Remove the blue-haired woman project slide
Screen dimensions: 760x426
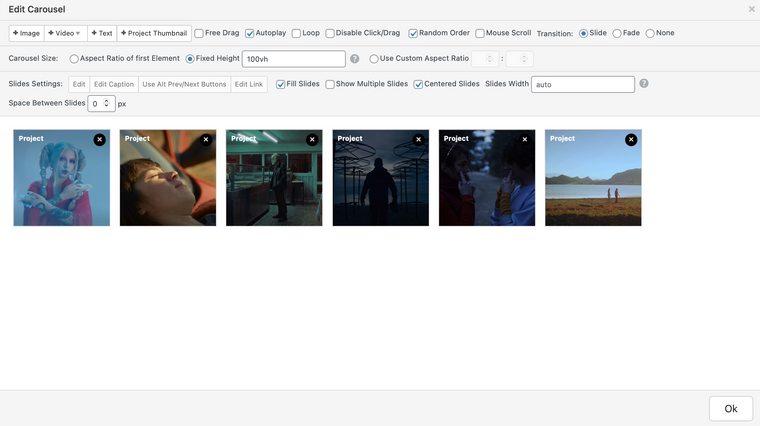point(99,140)
